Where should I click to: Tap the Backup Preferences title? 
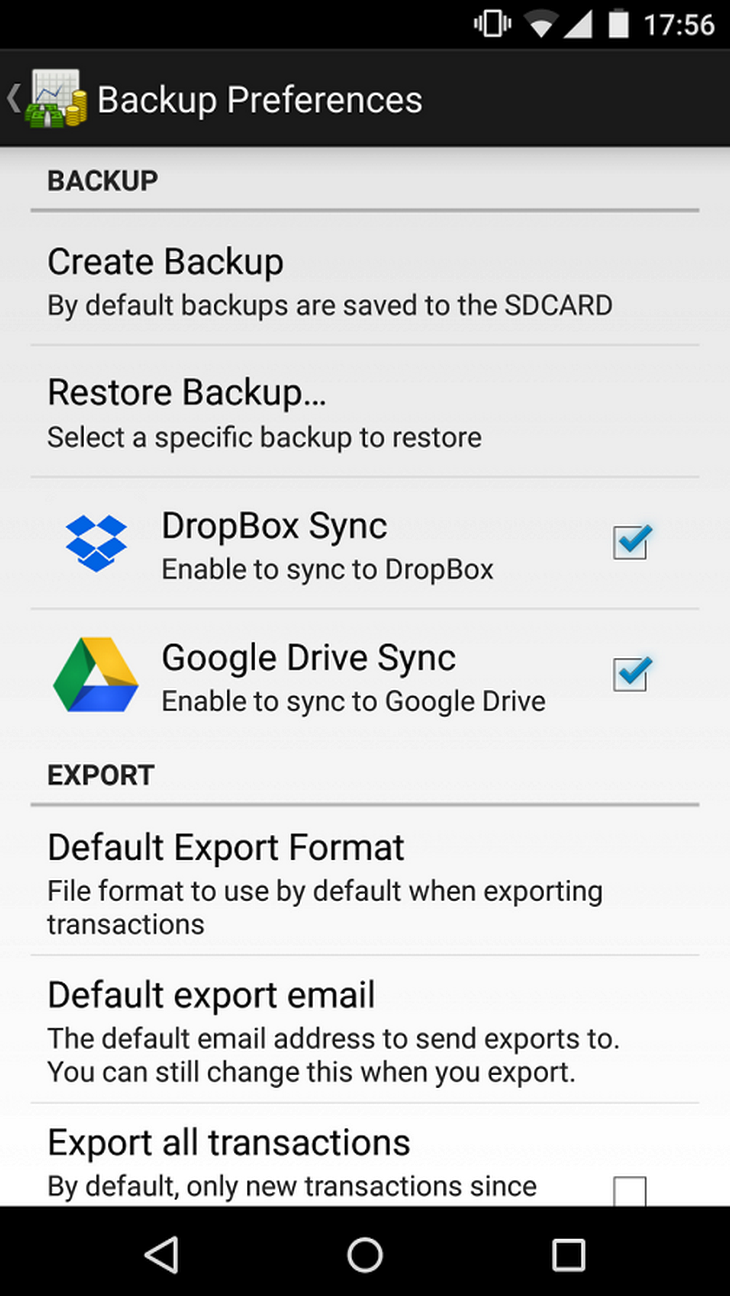(x=260, y=100)
